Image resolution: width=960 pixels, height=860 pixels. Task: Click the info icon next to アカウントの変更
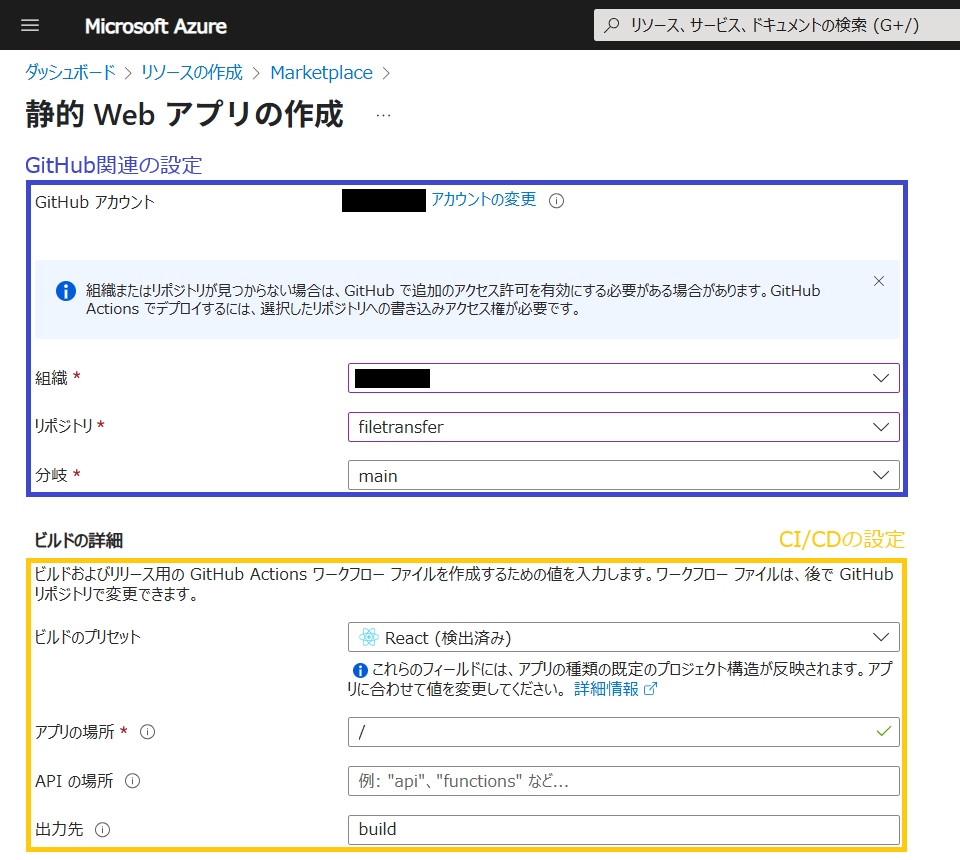point(557,201)
